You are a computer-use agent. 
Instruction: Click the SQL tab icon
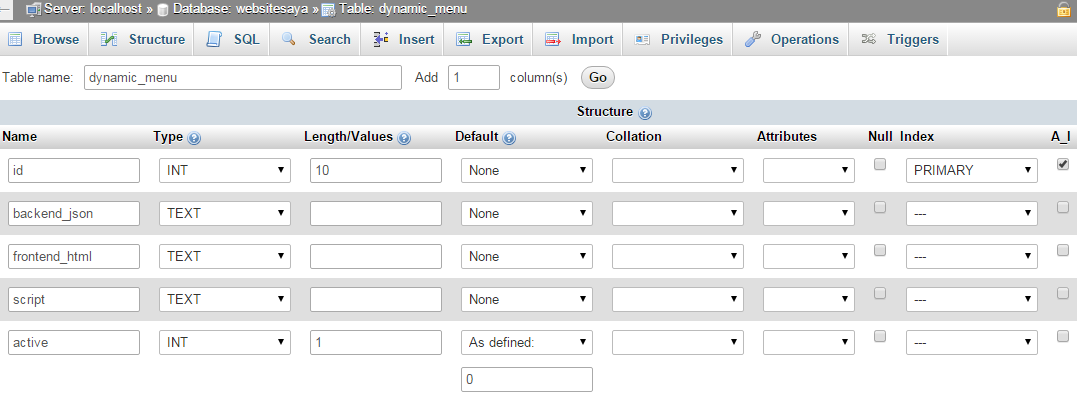[214, 39]
